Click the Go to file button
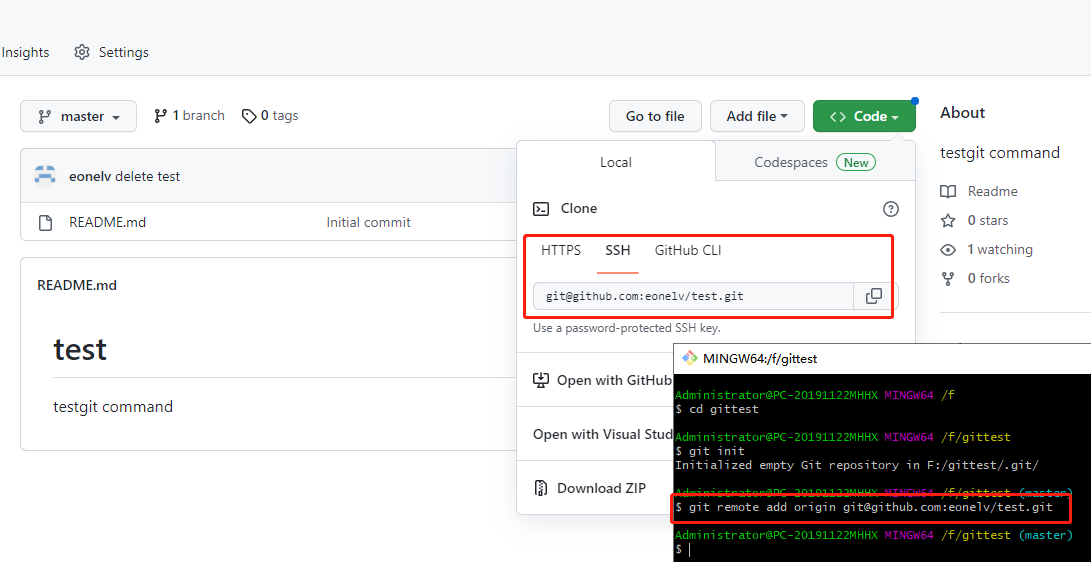 [x=655, y=116]
